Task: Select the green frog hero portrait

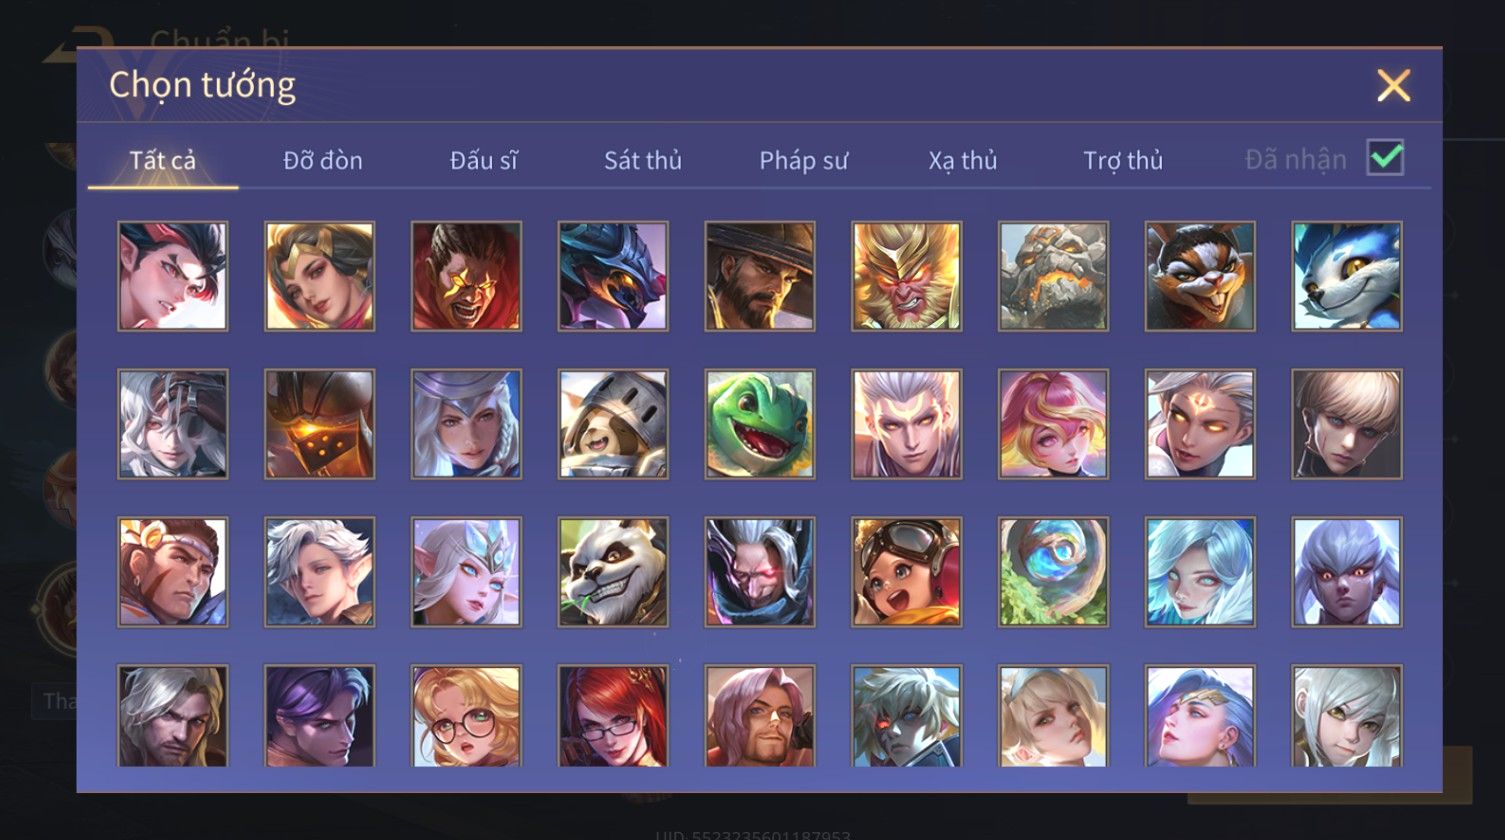Action: [x=760, y=424]
